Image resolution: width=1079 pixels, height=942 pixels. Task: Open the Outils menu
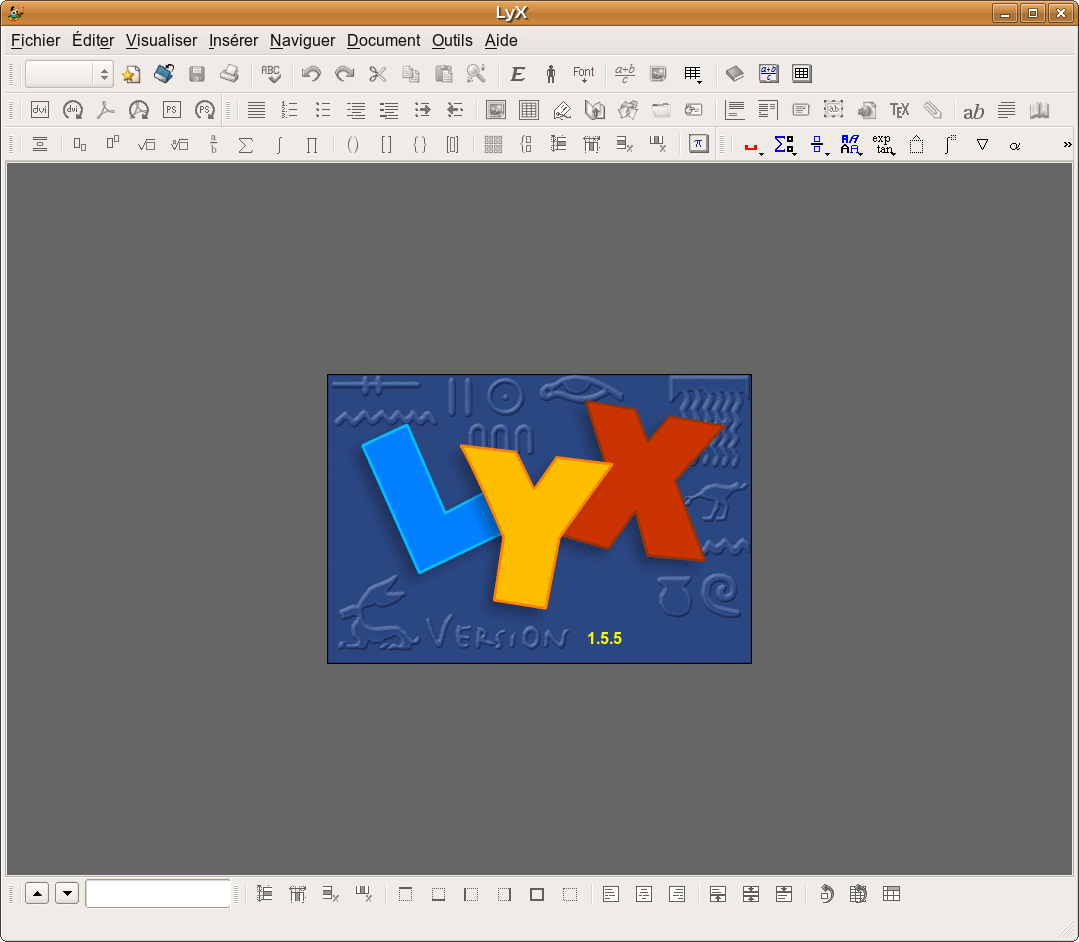[452, 41]
